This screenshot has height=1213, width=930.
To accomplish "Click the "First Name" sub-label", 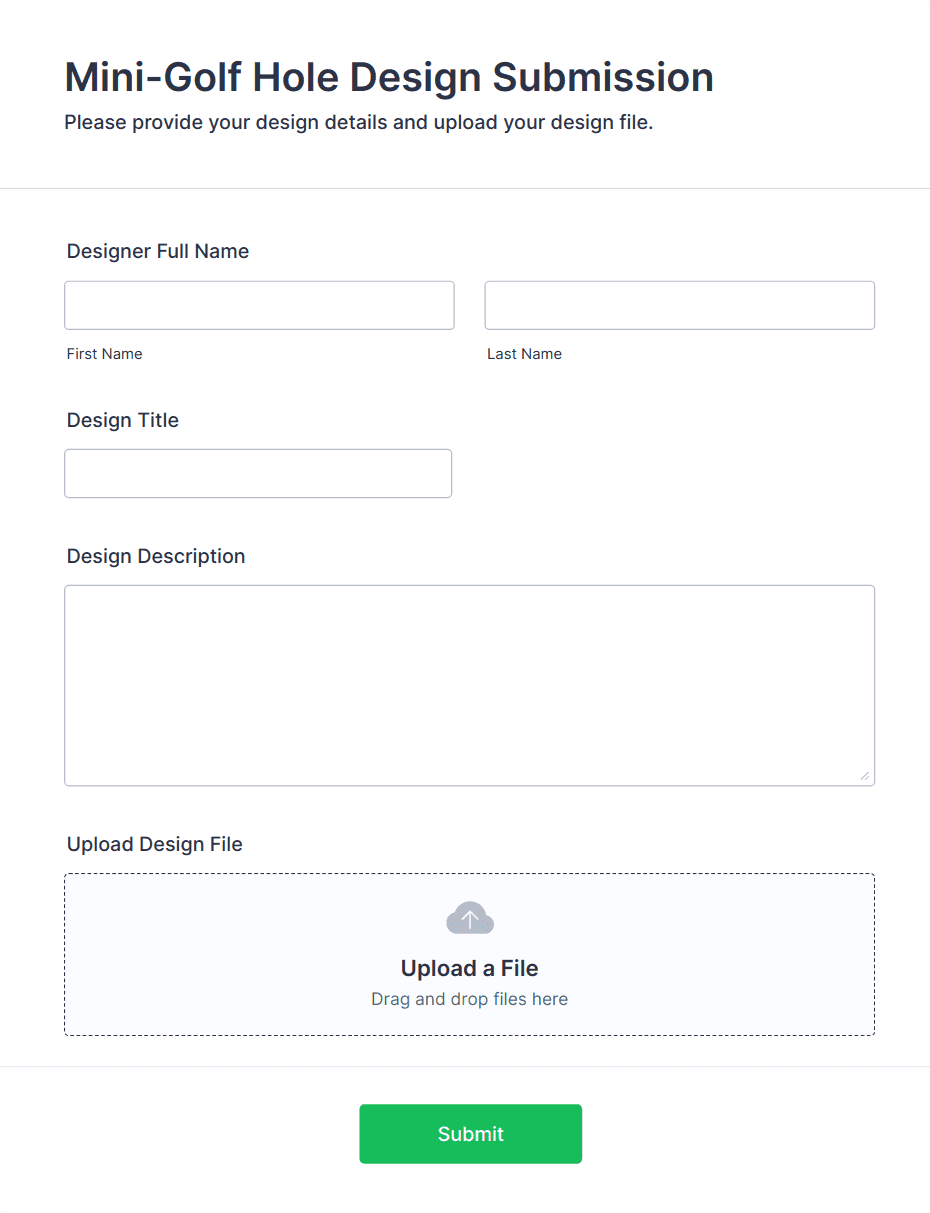I will [x=105, y=354].
